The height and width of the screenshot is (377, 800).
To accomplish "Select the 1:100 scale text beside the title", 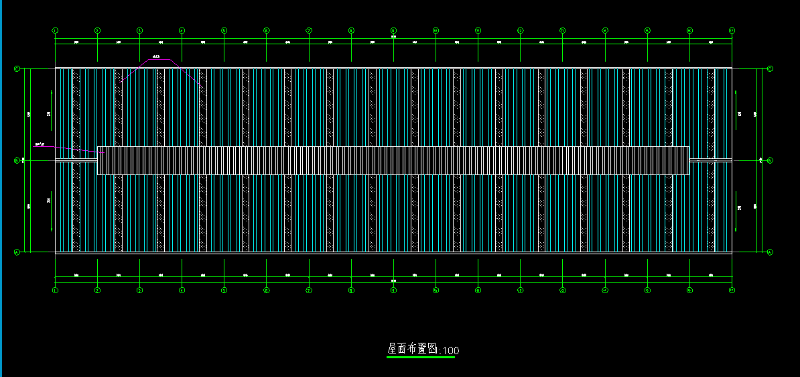I will coord(449,351).
